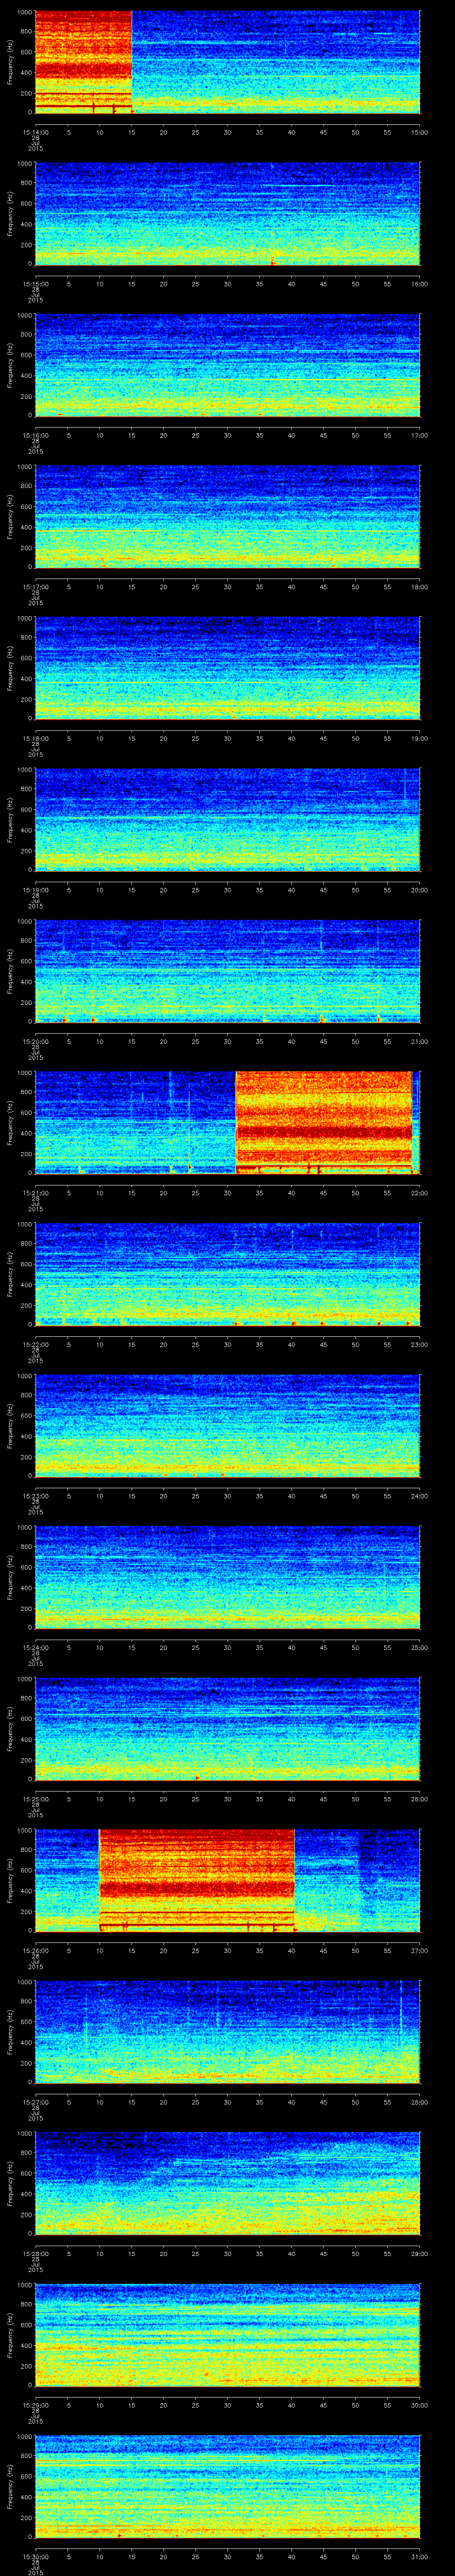The image size is (455, 2576).
Task: Select the red broadband burst in the 15:14:00 spectrogram
Action: [83, 62]
